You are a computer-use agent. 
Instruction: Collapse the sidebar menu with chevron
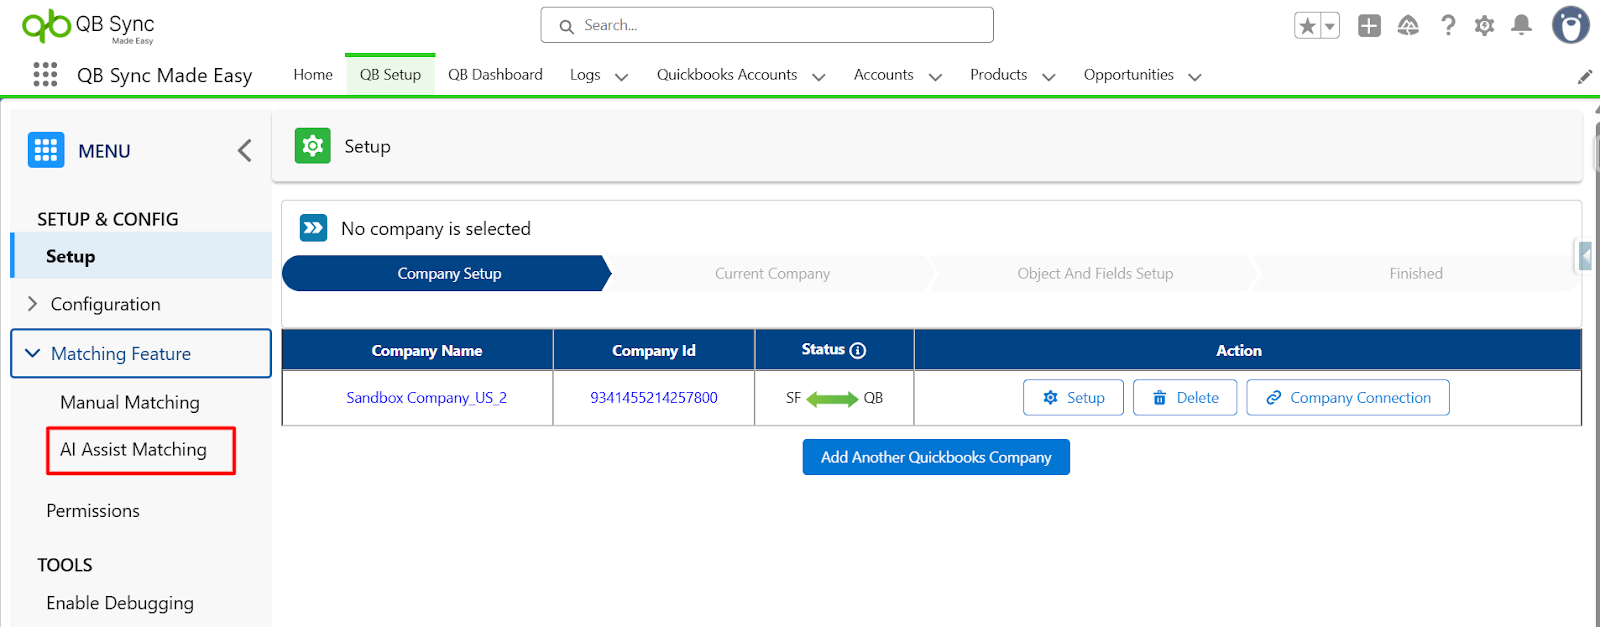[244, 150]
